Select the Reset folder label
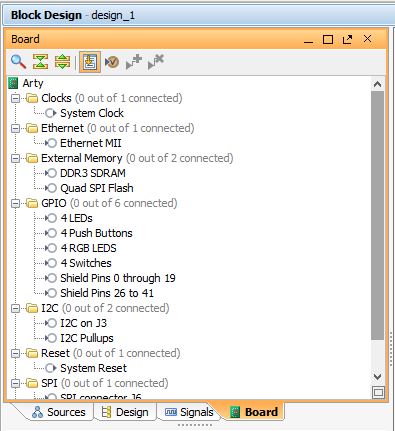 pos(55,353)
